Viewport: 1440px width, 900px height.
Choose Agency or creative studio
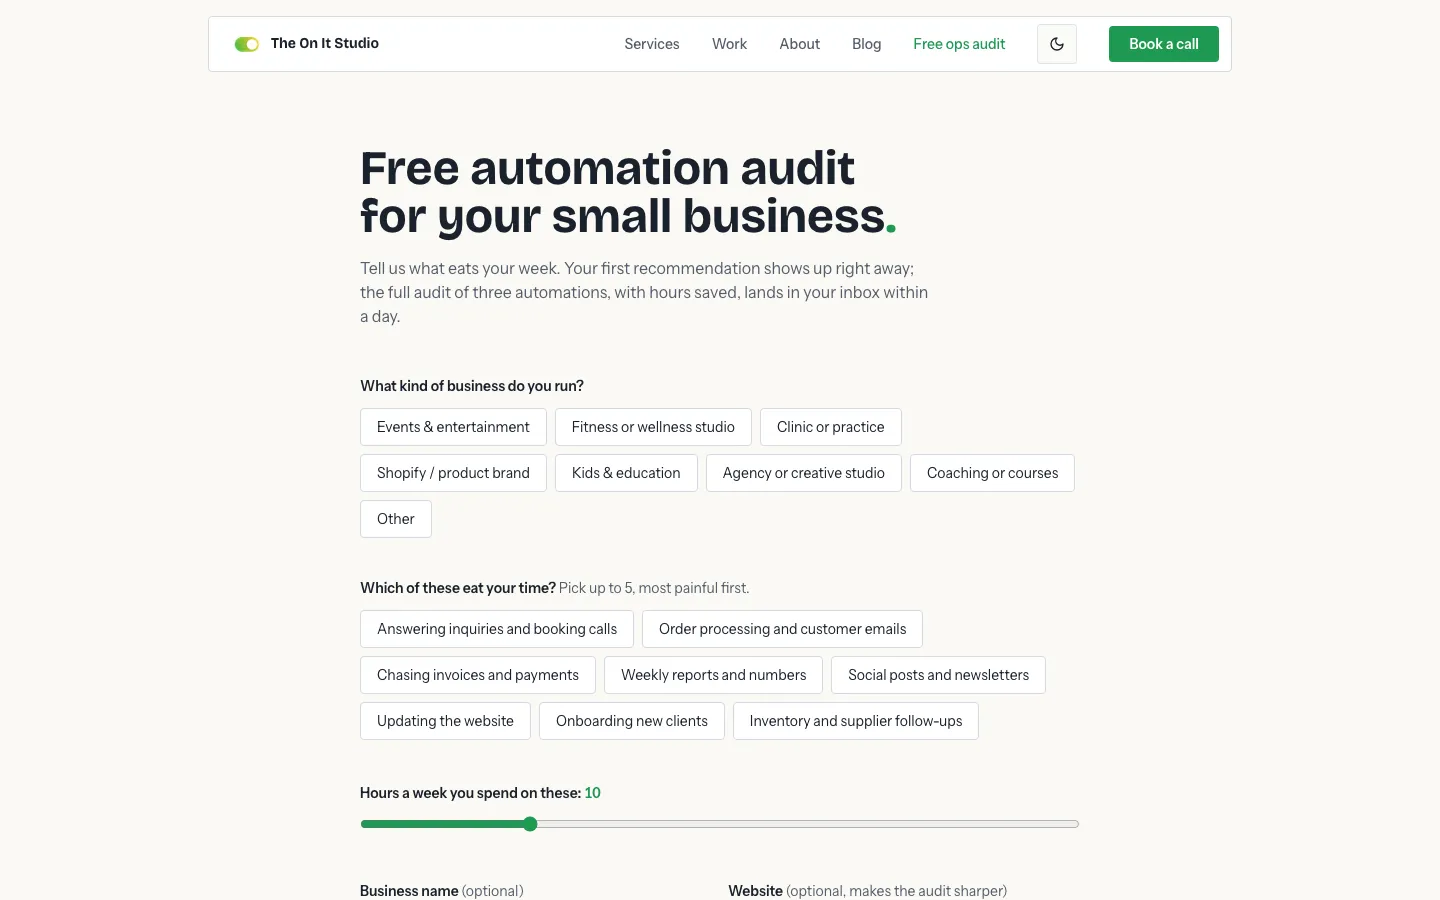point(803,473)
